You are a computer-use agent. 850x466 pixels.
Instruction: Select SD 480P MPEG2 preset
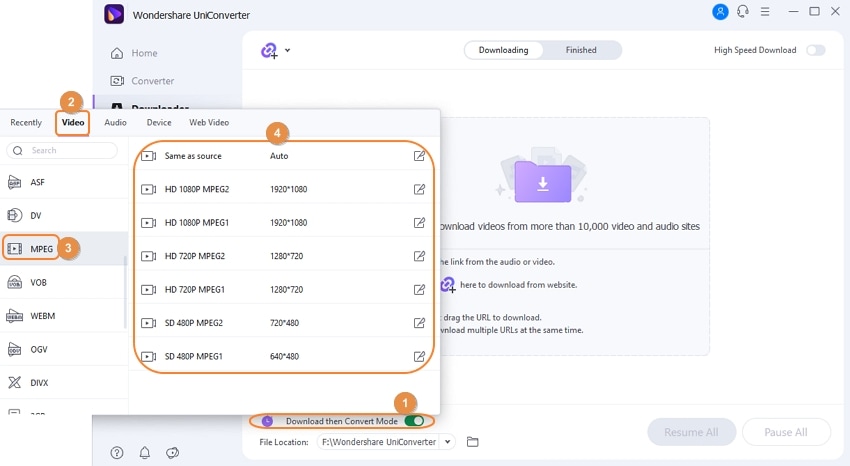click(284, 323)
